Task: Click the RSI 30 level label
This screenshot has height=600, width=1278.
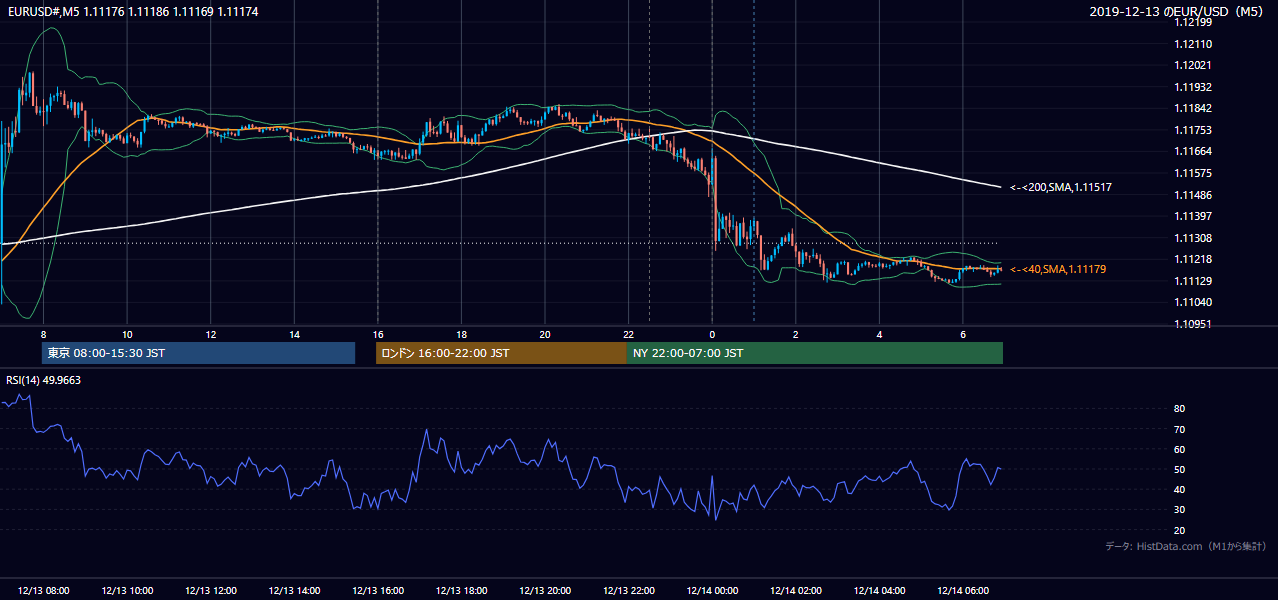Action: coord(1179,510)
